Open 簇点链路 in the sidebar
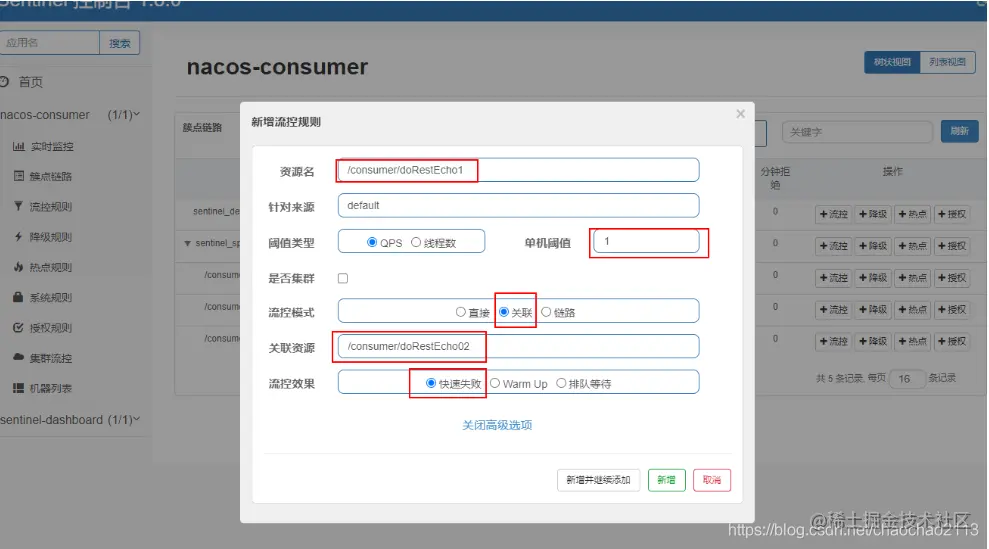The image size is (989, 549). click(43, 176)
